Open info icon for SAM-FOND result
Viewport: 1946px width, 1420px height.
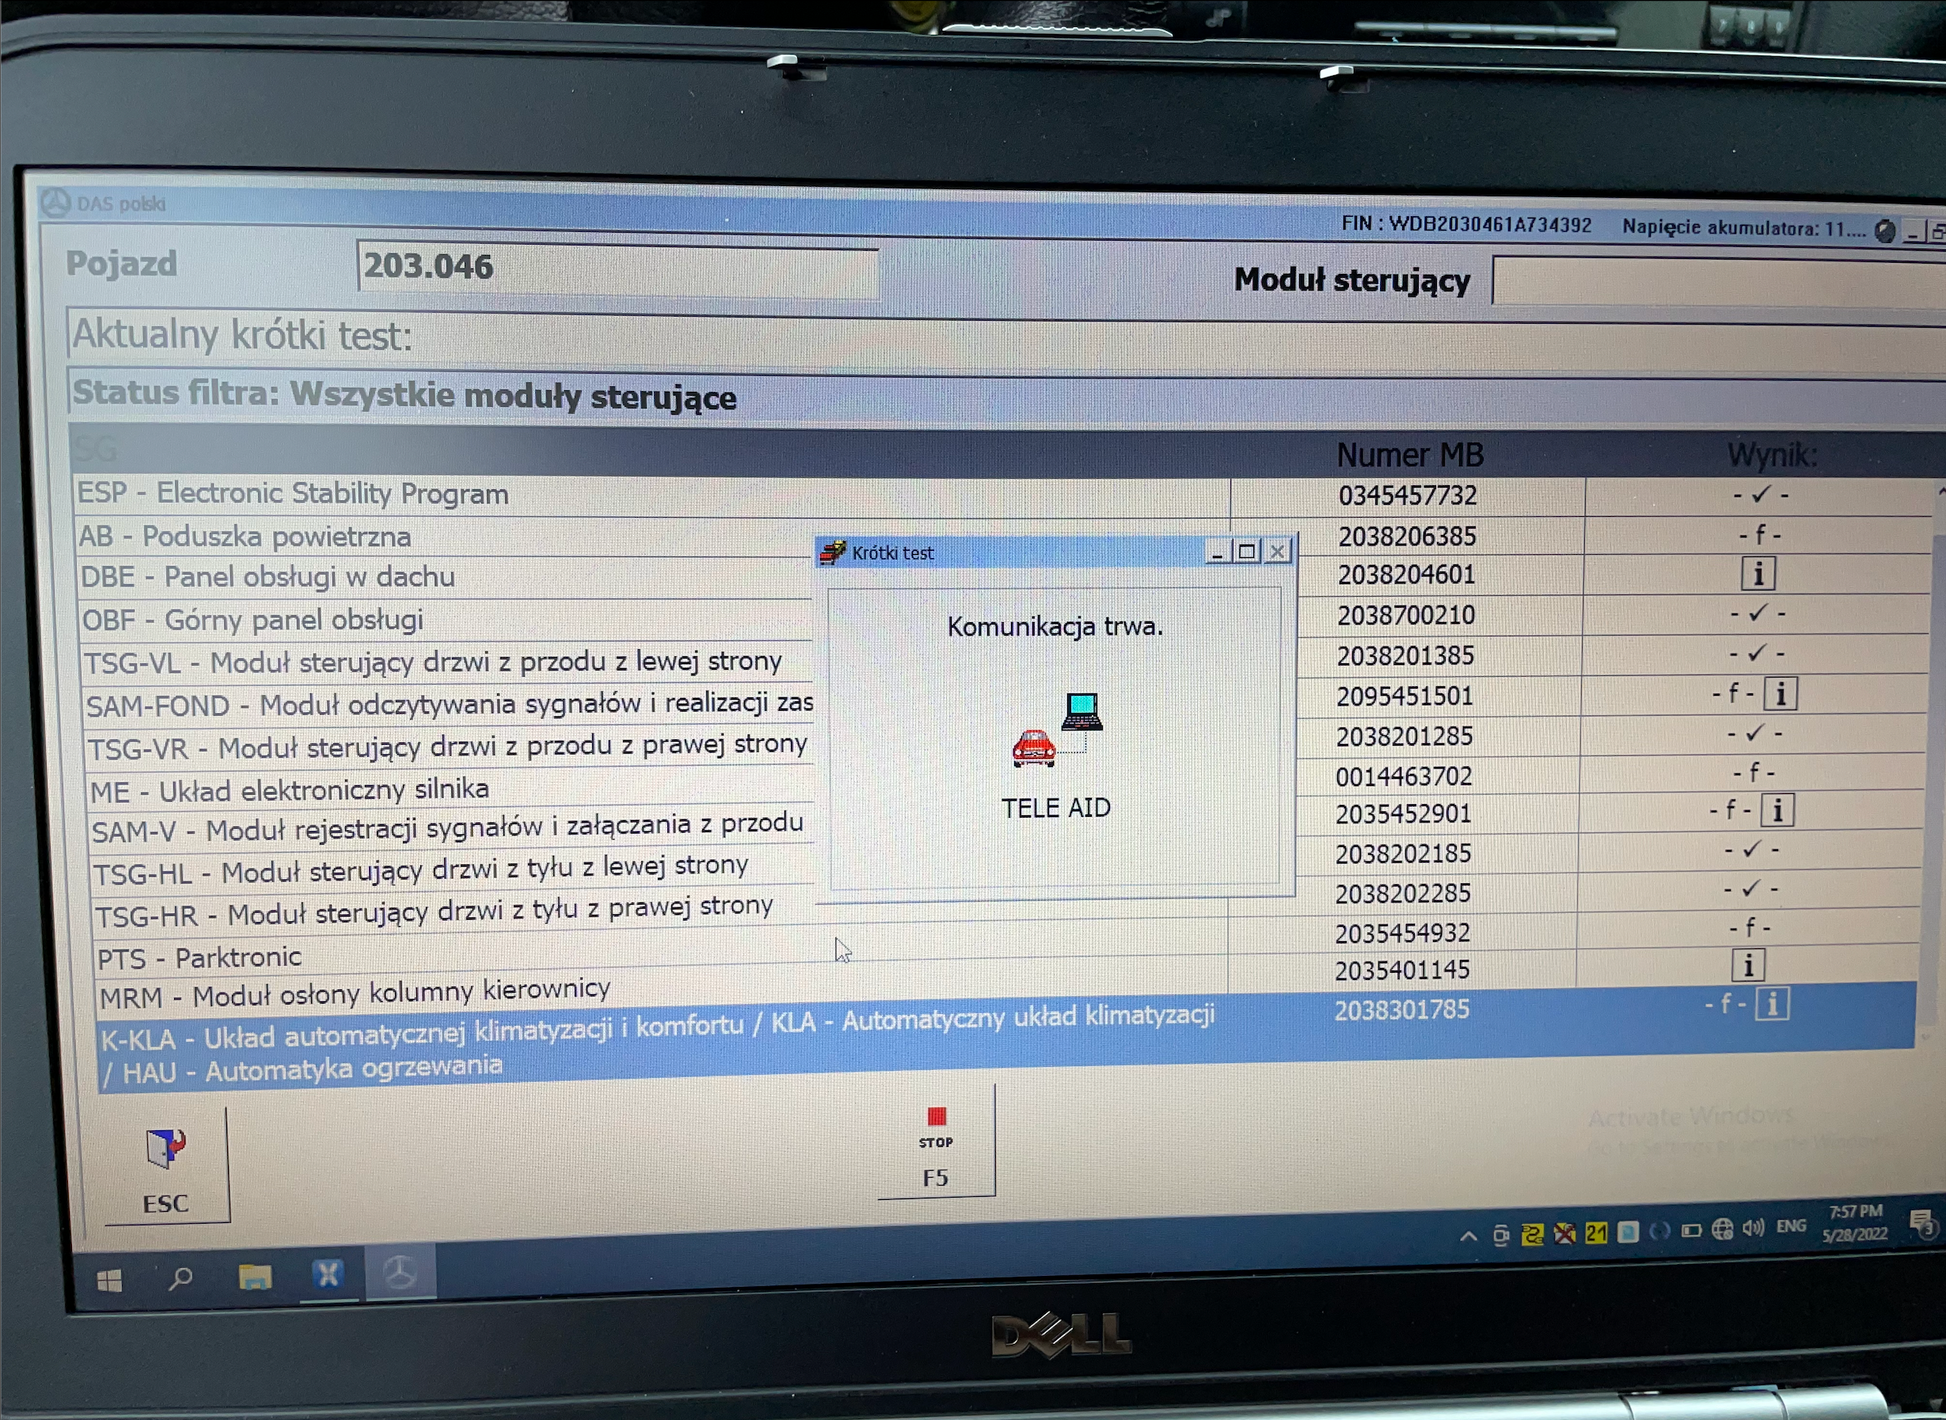[x=1780, y=693]
